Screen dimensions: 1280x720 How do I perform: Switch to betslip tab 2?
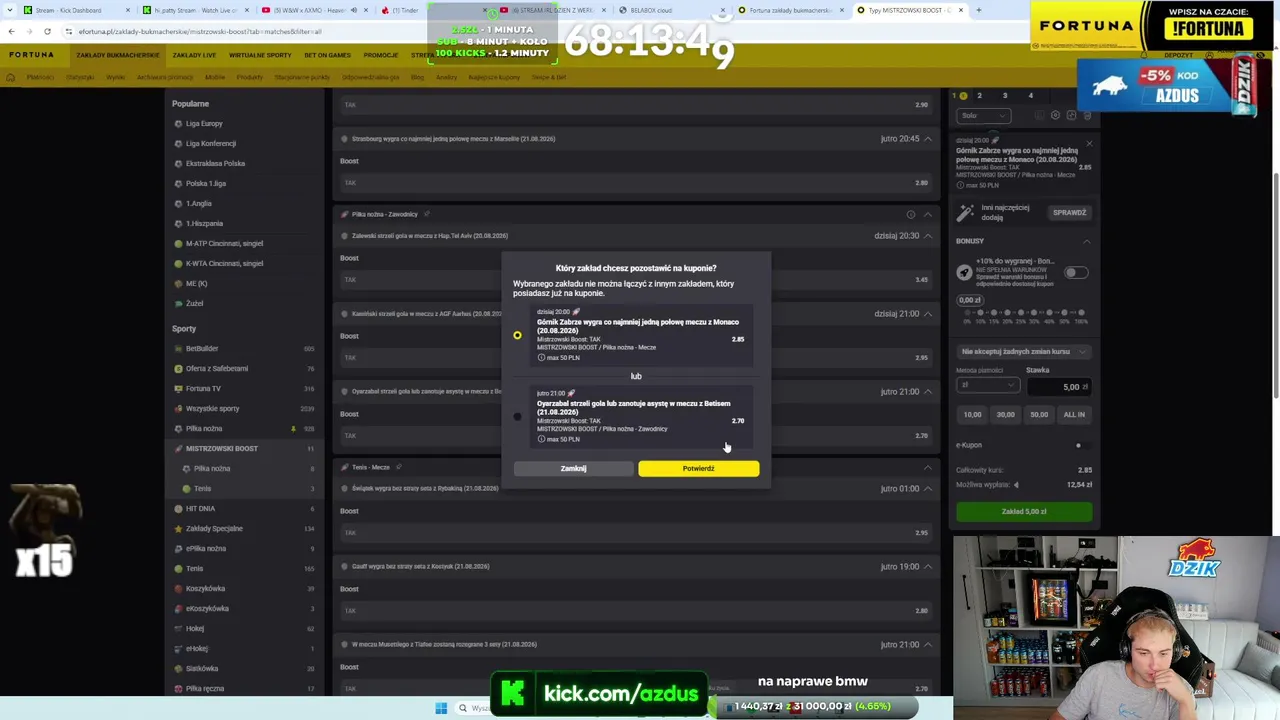(x=979, y=96)
